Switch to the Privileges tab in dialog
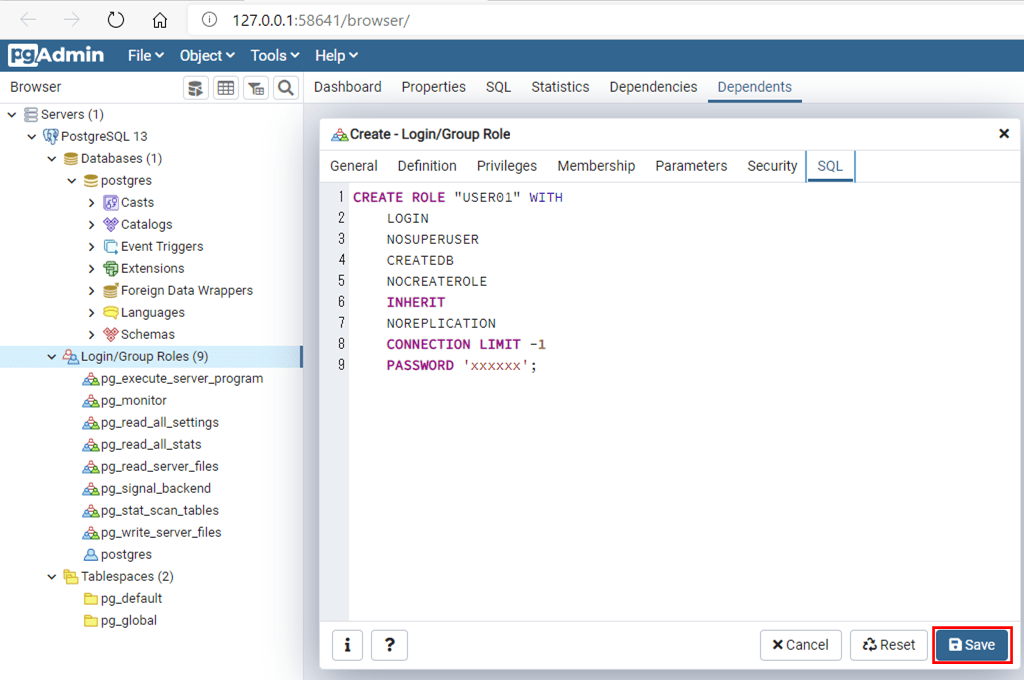 click(506, 166)
